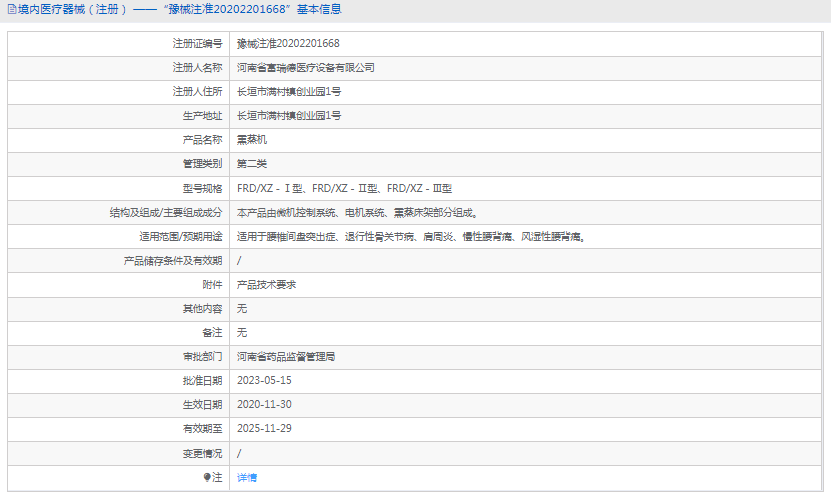Click the lightbulb icon next to 注
The image size is (831, 494).
pos(207,478)
